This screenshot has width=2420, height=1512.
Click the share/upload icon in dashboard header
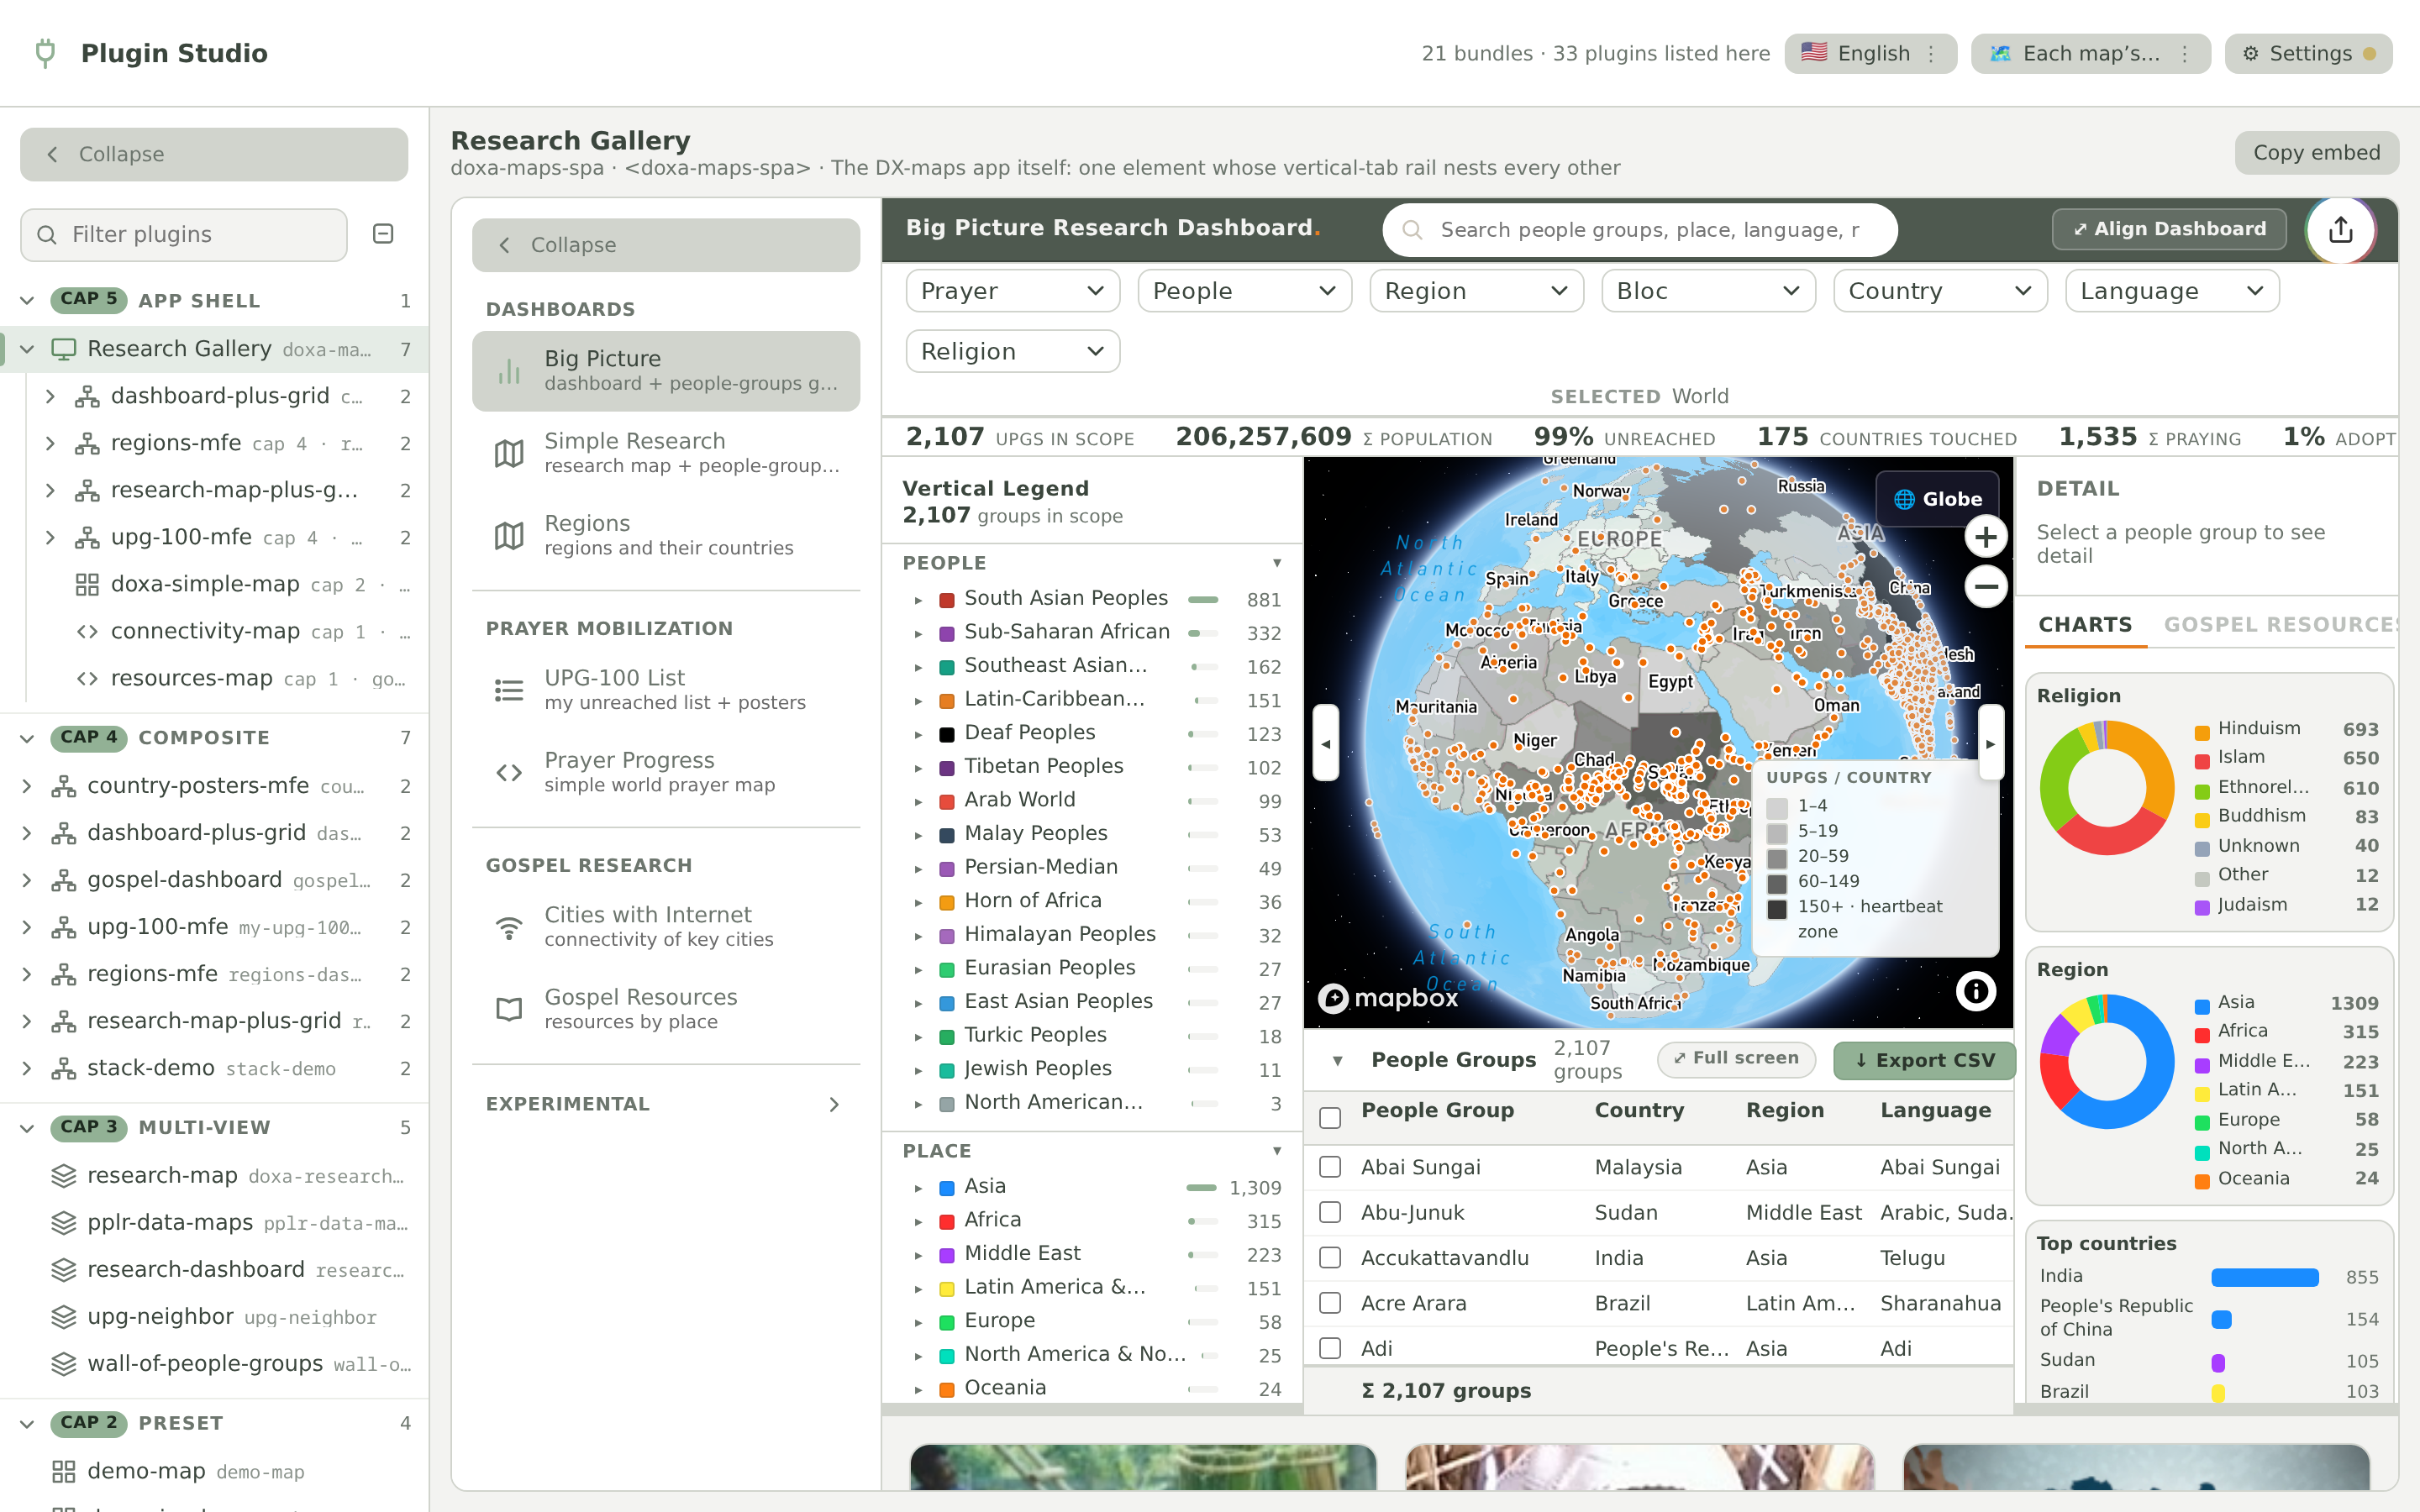click(2340, 230)
